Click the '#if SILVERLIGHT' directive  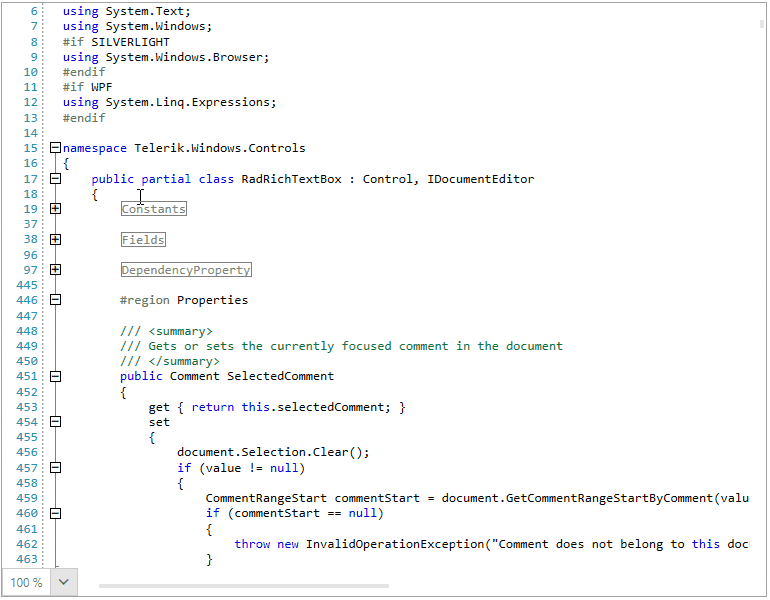click(x=116, y=42)
